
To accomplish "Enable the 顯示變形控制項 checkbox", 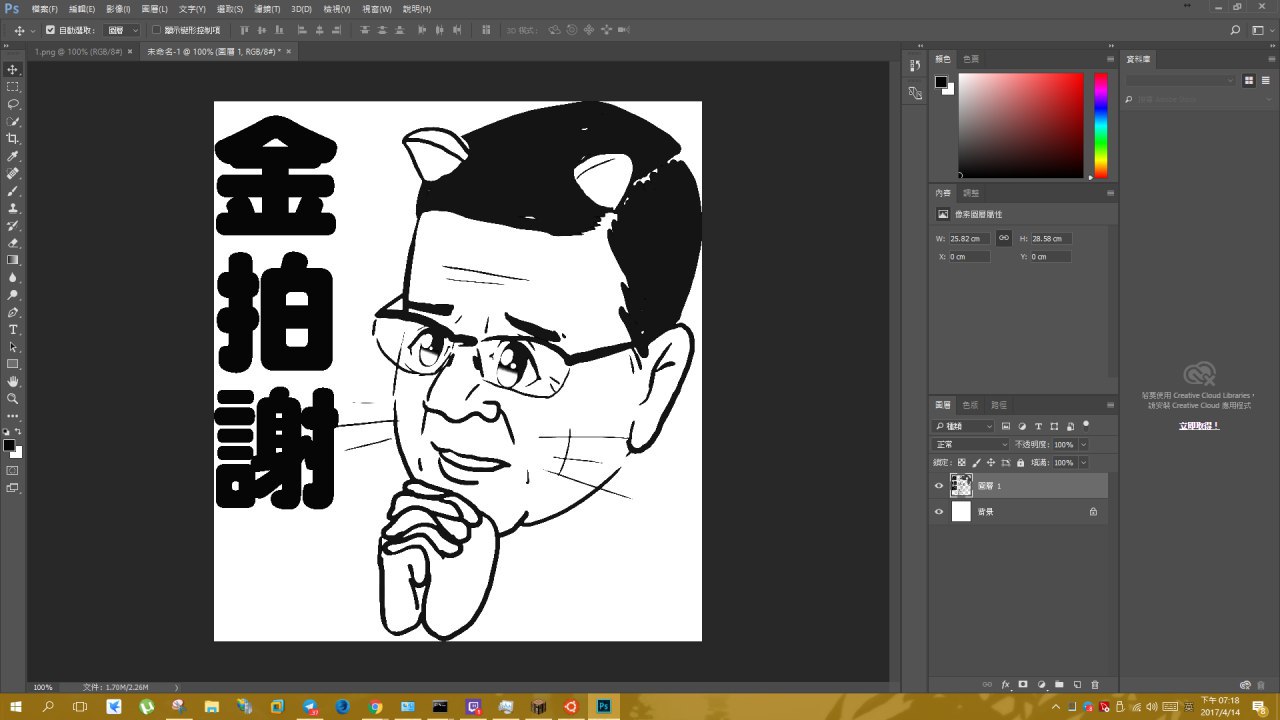I will pyautogui.click(x=156, y=30).
